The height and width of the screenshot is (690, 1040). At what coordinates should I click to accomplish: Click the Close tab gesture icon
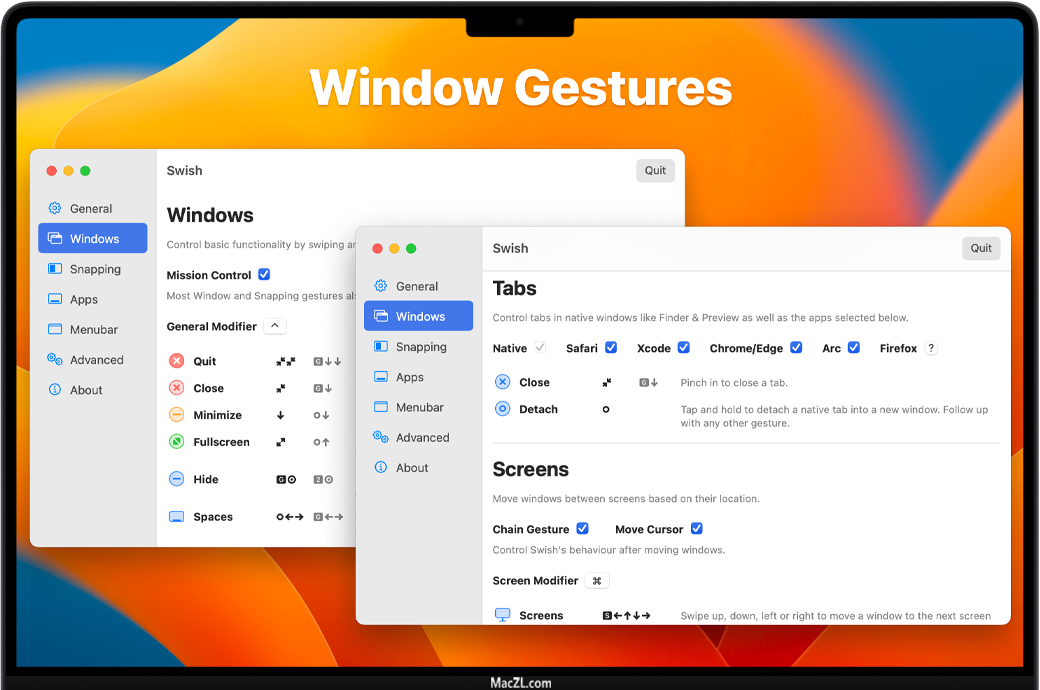point(502,382)
